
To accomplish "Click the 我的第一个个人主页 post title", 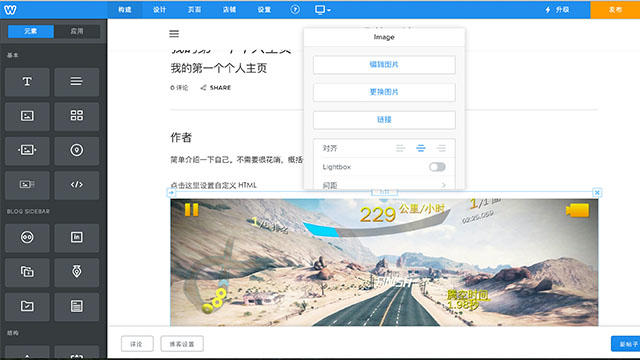I will point(218,68).
